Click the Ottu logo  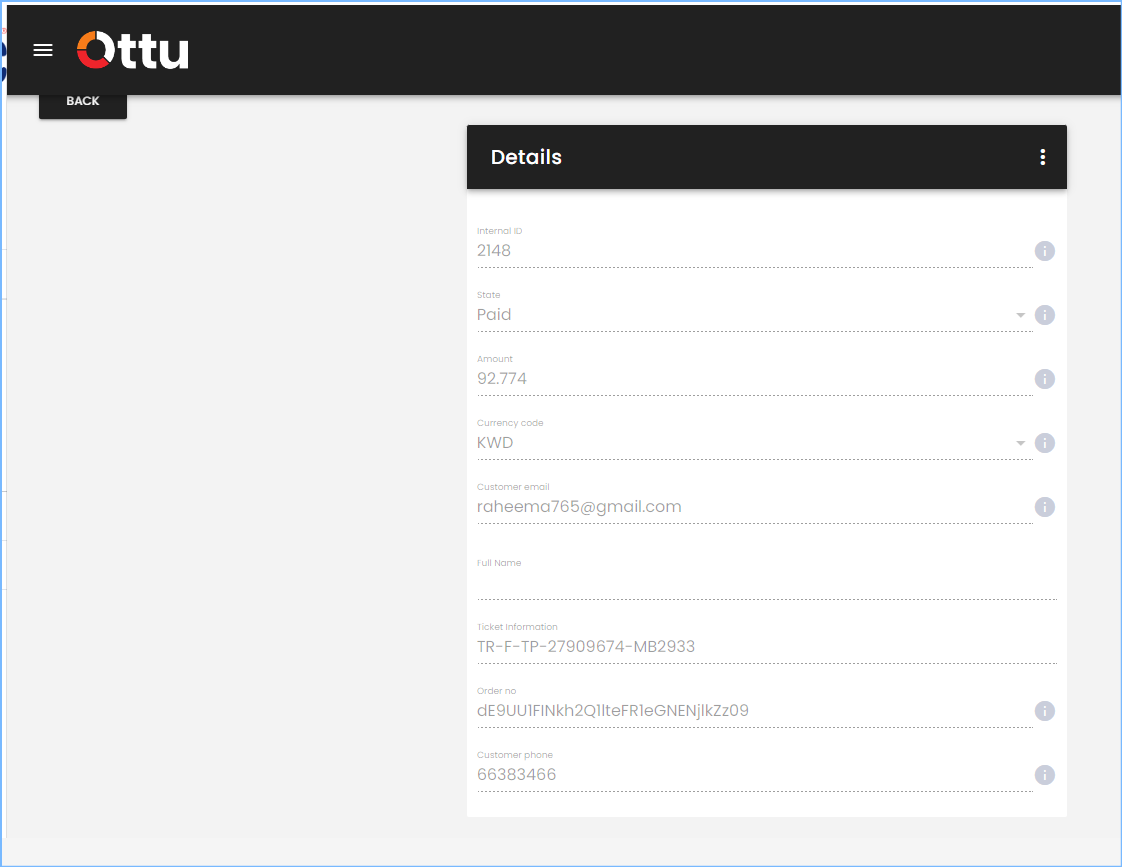pos(133,50)
